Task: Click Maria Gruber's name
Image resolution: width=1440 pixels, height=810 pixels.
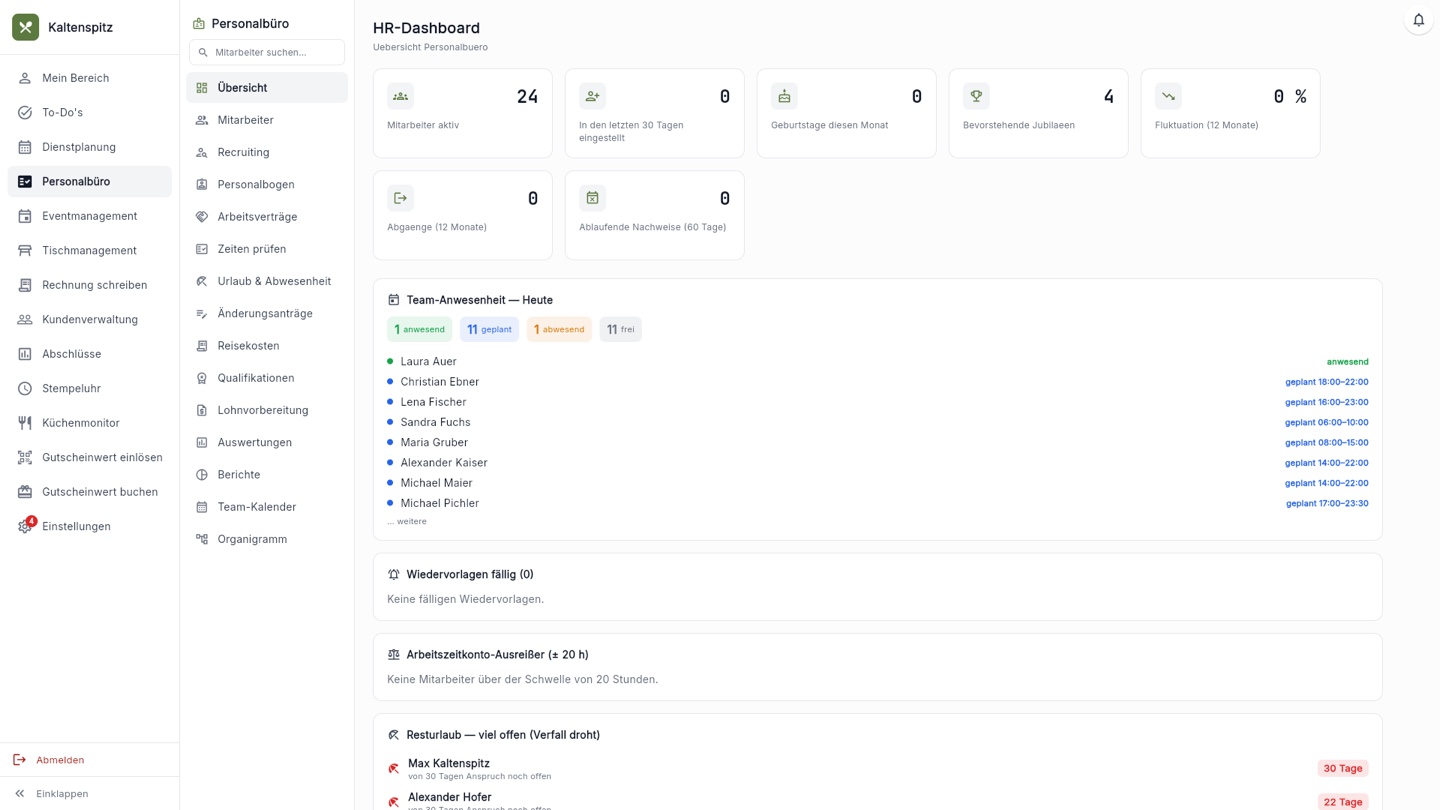Action: click(x=434, y=442)
